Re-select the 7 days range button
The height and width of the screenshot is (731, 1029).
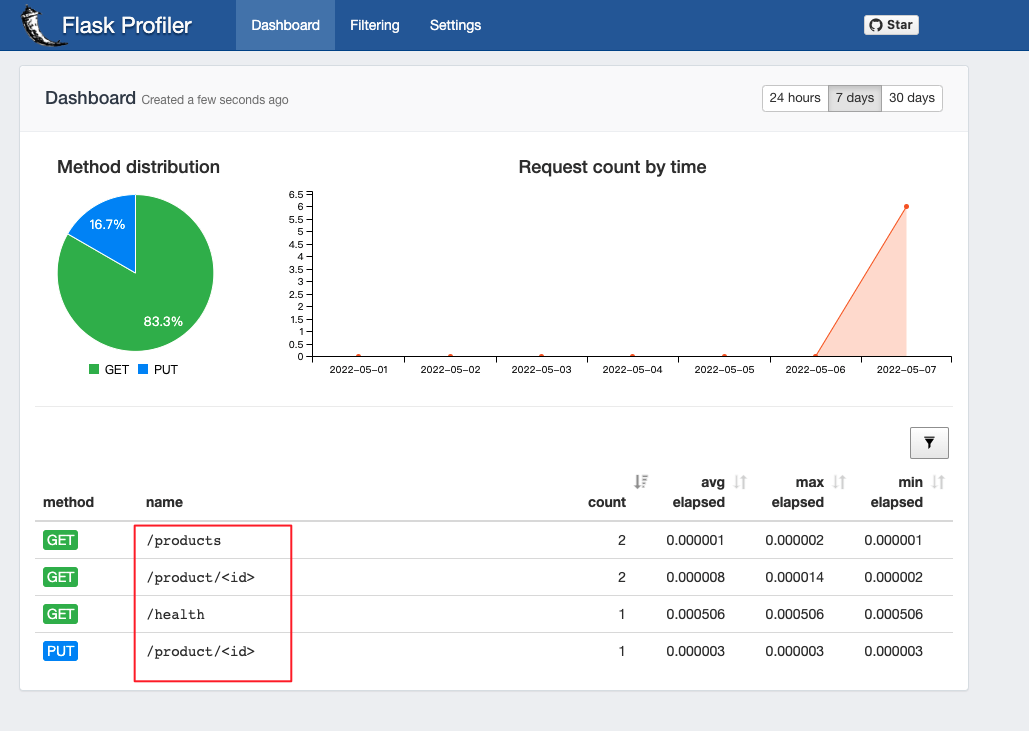click(854, 98)
